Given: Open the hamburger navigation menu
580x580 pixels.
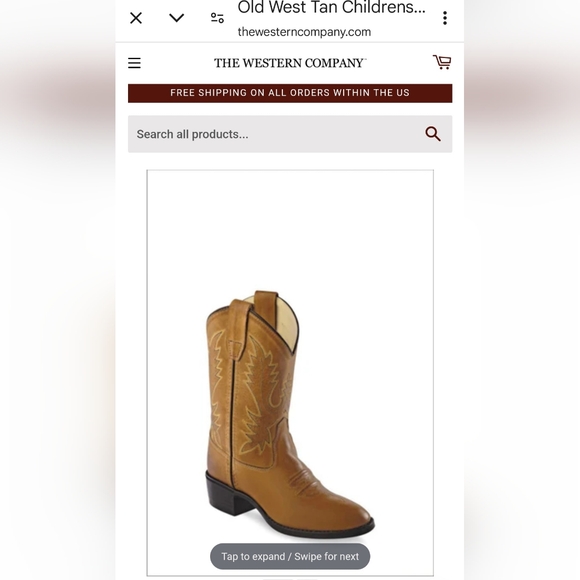Looking at the screenshot, I should pos(134,63).
